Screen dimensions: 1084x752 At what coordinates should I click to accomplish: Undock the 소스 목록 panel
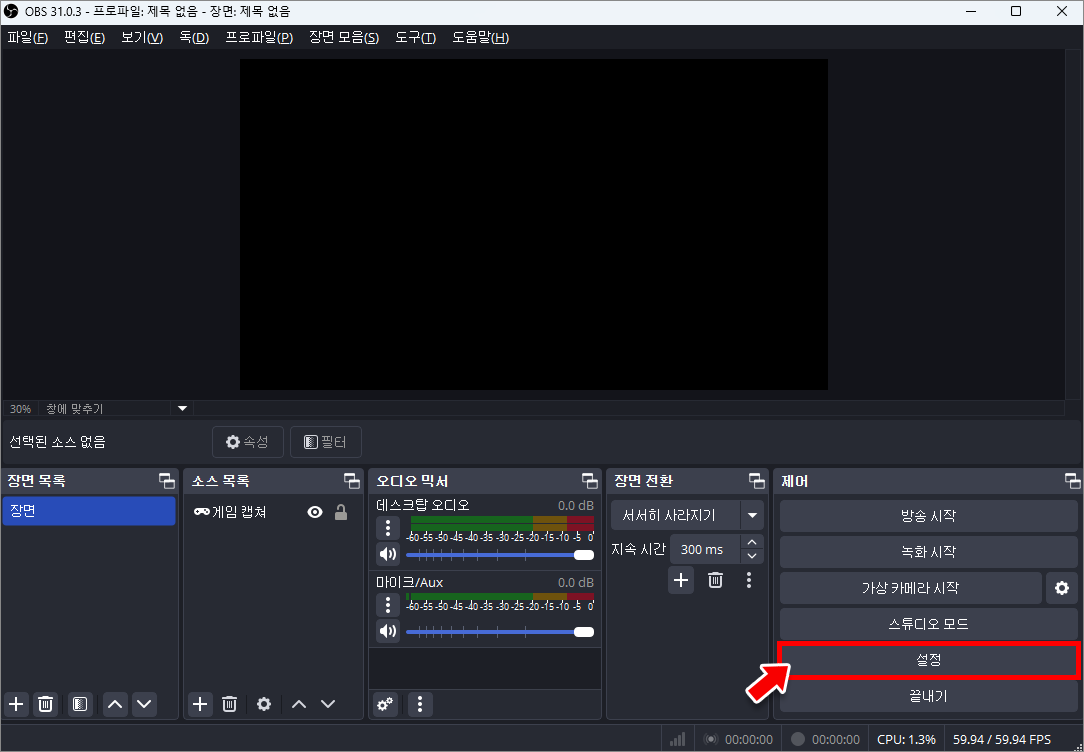pyautogui.click(x=352, y=480)
